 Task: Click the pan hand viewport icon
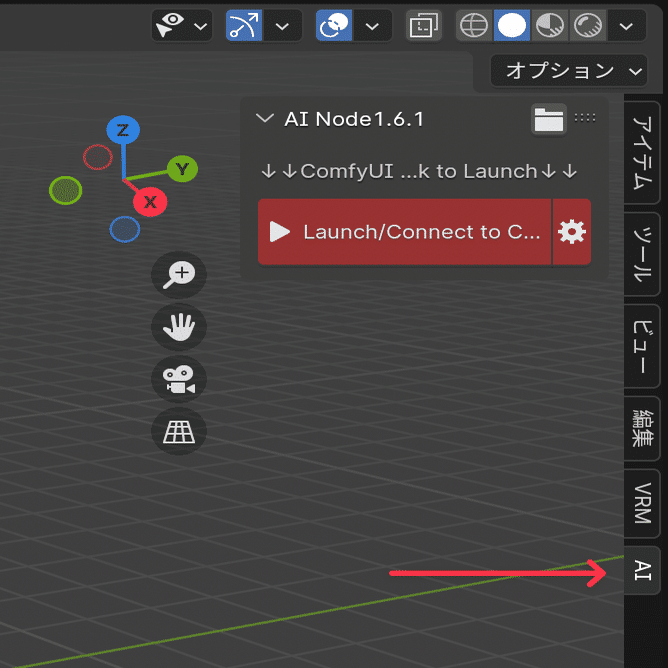coord(179,327)
